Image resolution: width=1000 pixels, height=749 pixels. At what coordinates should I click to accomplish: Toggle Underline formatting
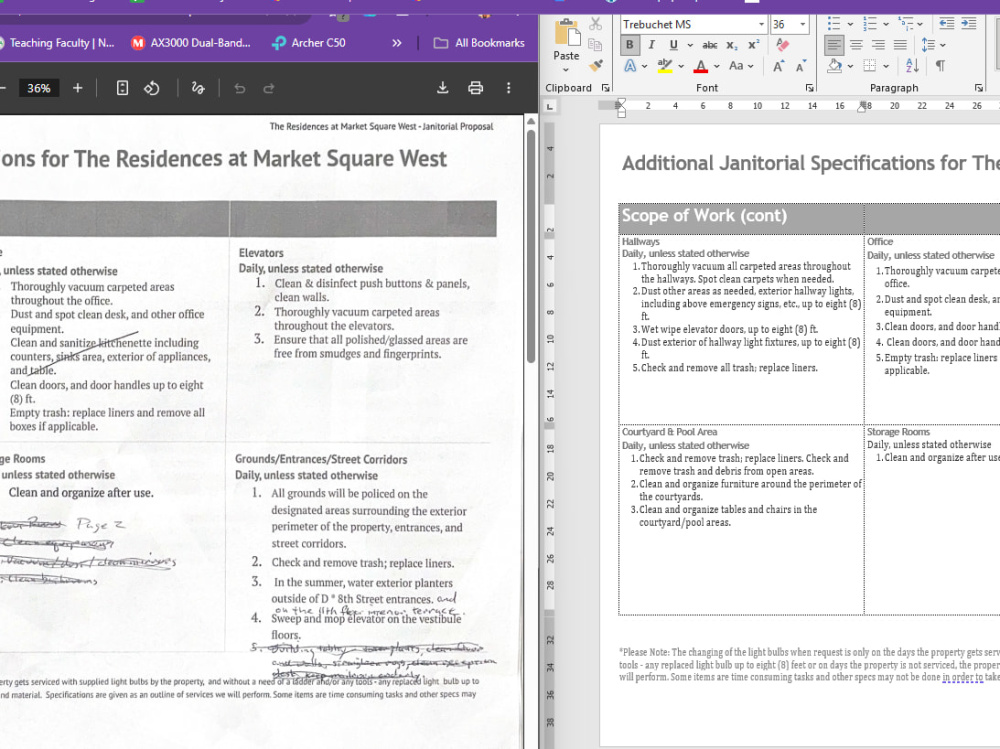click(673, 45)
